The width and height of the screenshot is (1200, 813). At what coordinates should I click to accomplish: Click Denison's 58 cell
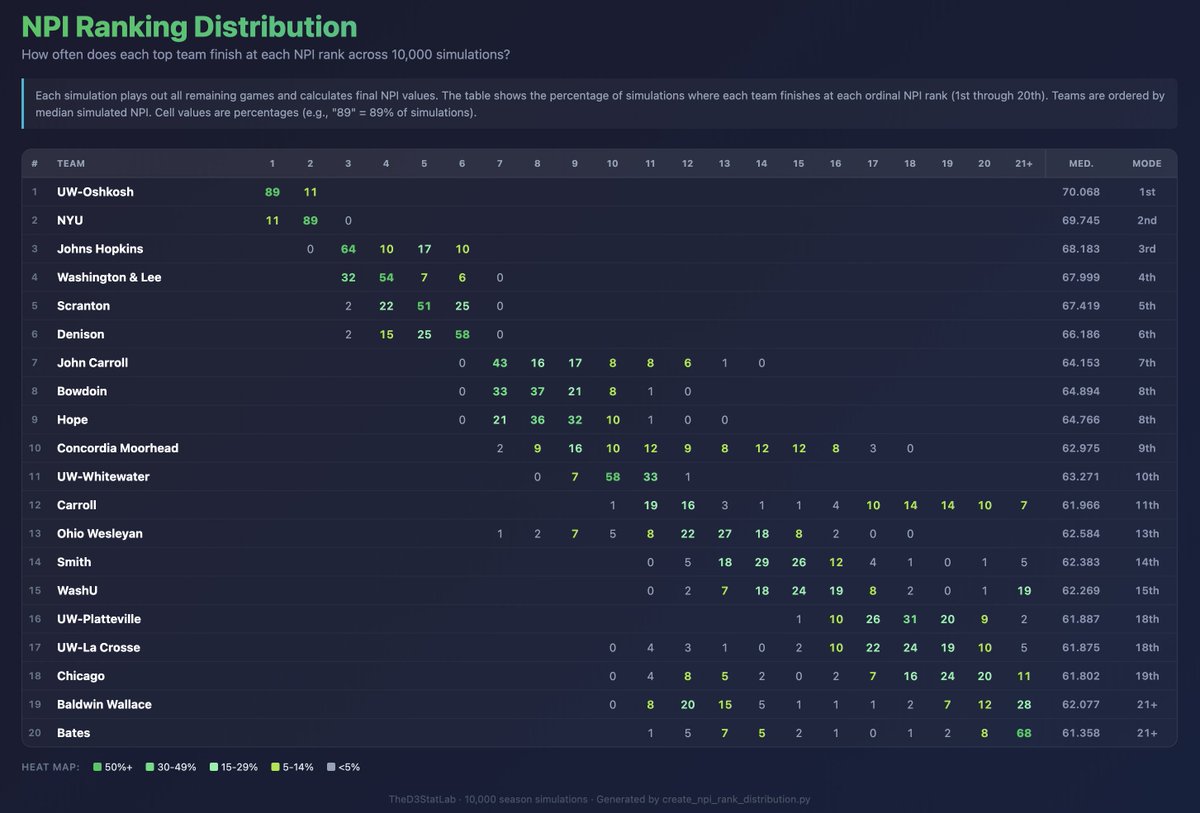[x=462, y=334]
